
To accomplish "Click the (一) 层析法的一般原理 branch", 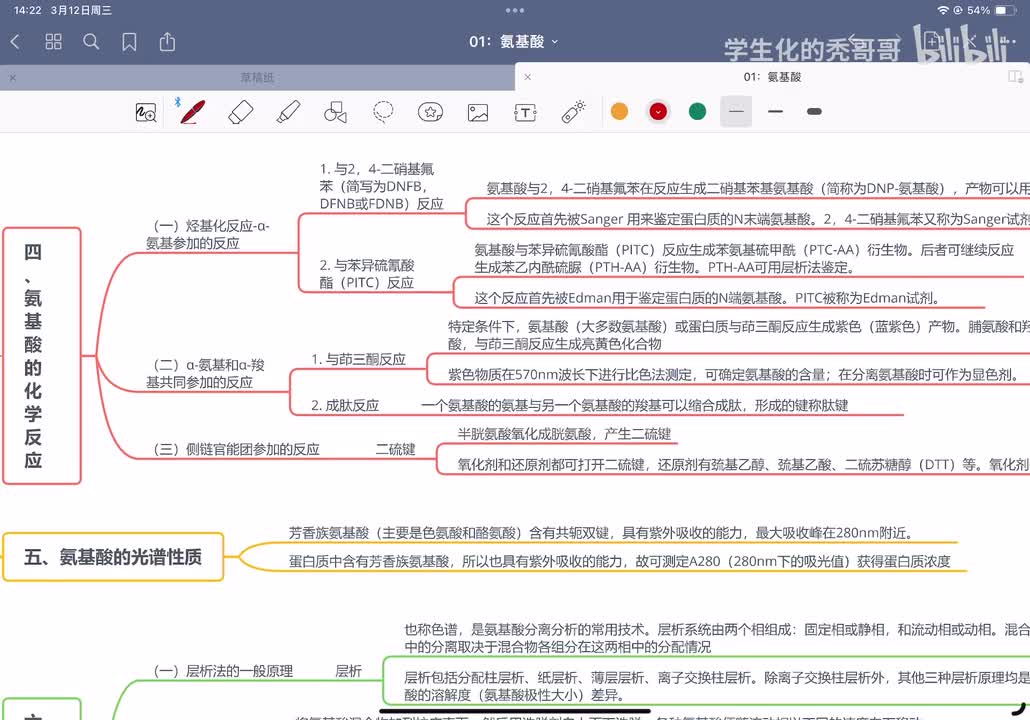I will 223,671.
